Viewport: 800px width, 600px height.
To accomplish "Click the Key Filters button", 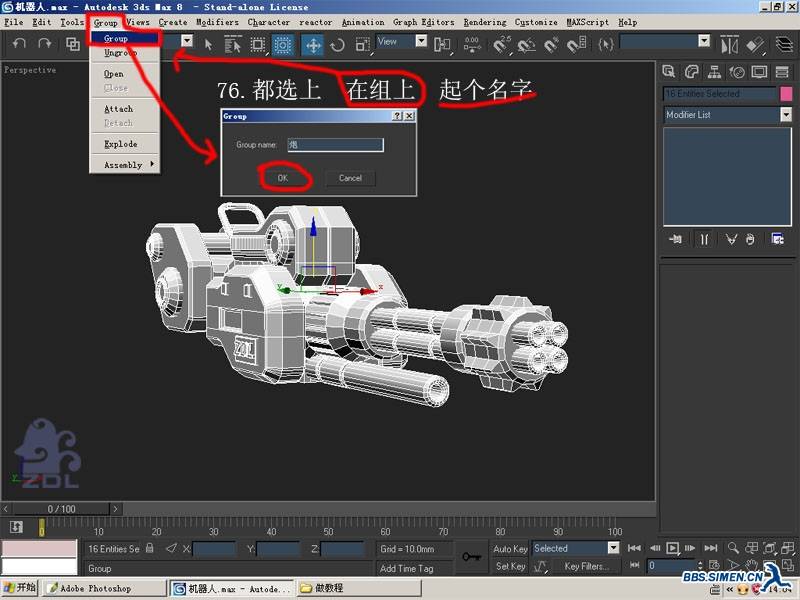I will (x=587, y=566).
